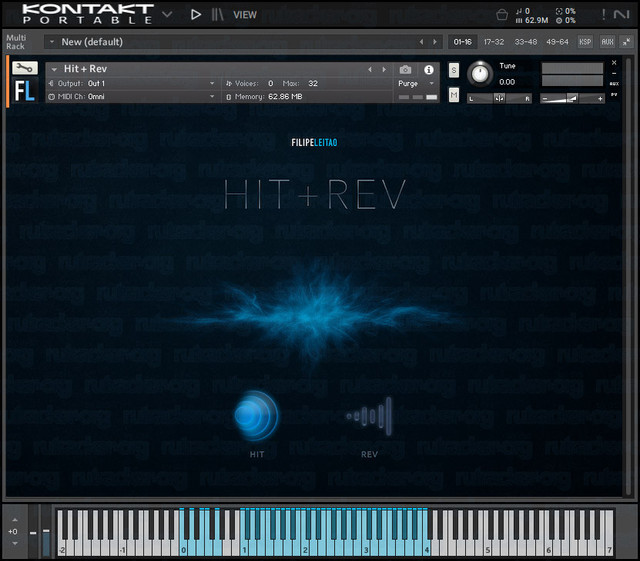Toggle the KSP multi script button
Image resolution: width=640 pixels, height=561 pixels.
(x=585, y=42)
